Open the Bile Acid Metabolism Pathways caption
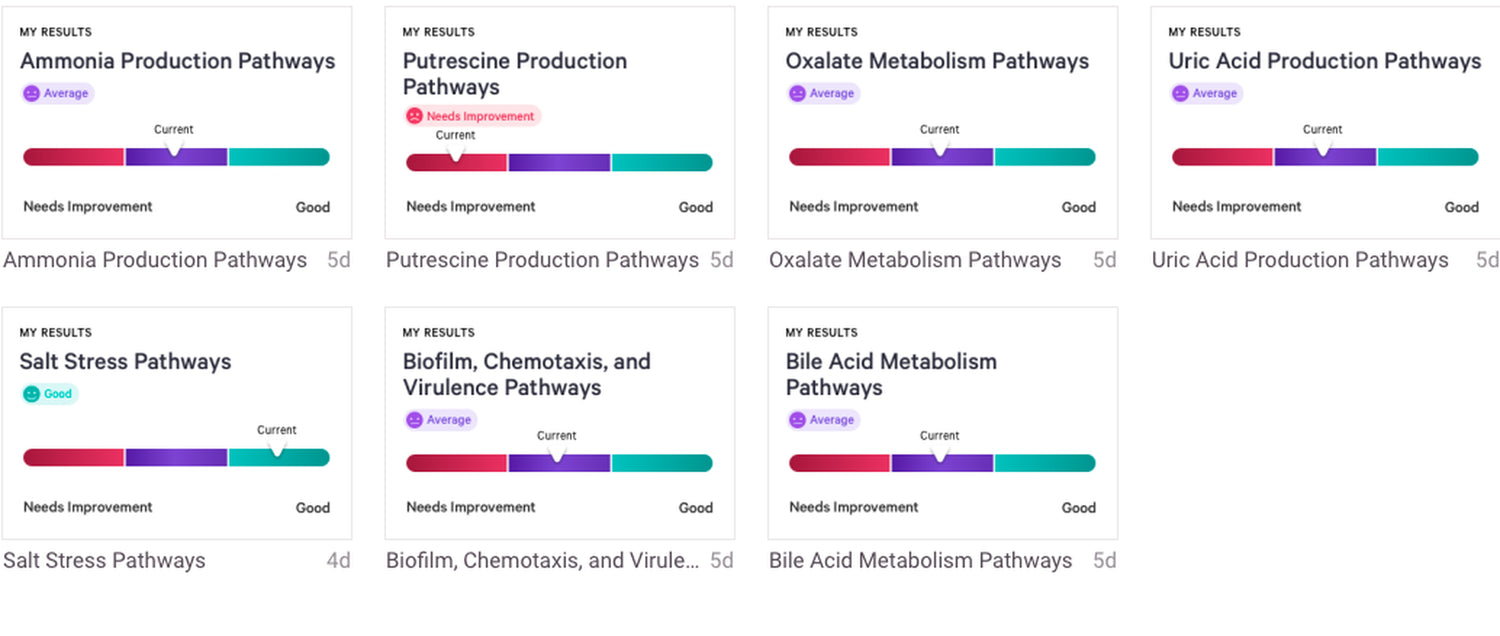Image resolution: width=1500 pixels, height=636 pixels. [920, 561]
